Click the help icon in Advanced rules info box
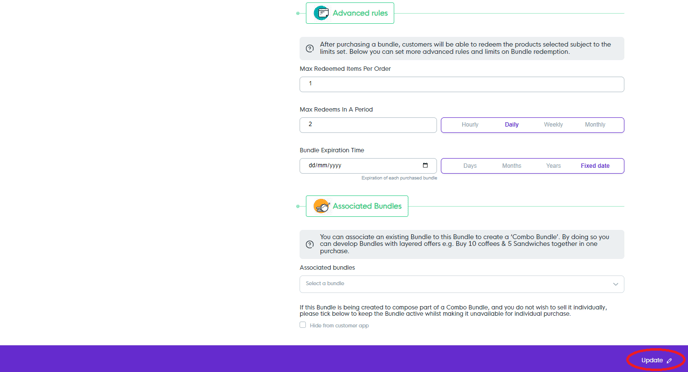 (310, 48)
